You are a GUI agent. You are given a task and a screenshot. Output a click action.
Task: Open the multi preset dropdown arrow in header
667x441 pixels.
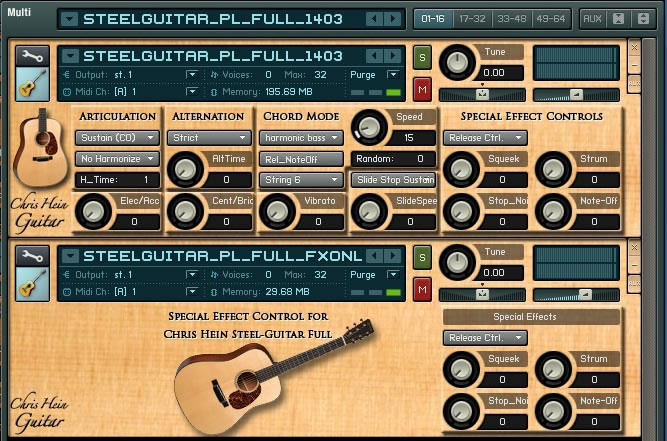[69, 19]
